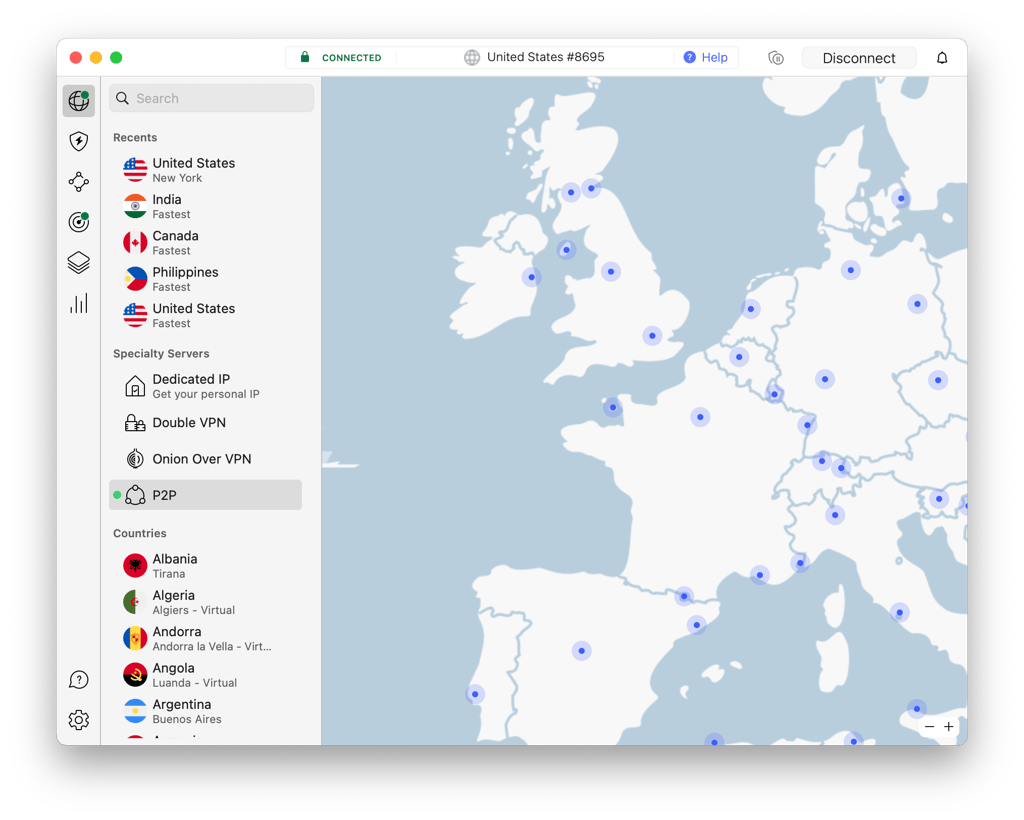Image resolution: width=1024 pixels, height=820 pixels.
Task: Click the green lock CONNECTED status
Action: pos(340,57)
